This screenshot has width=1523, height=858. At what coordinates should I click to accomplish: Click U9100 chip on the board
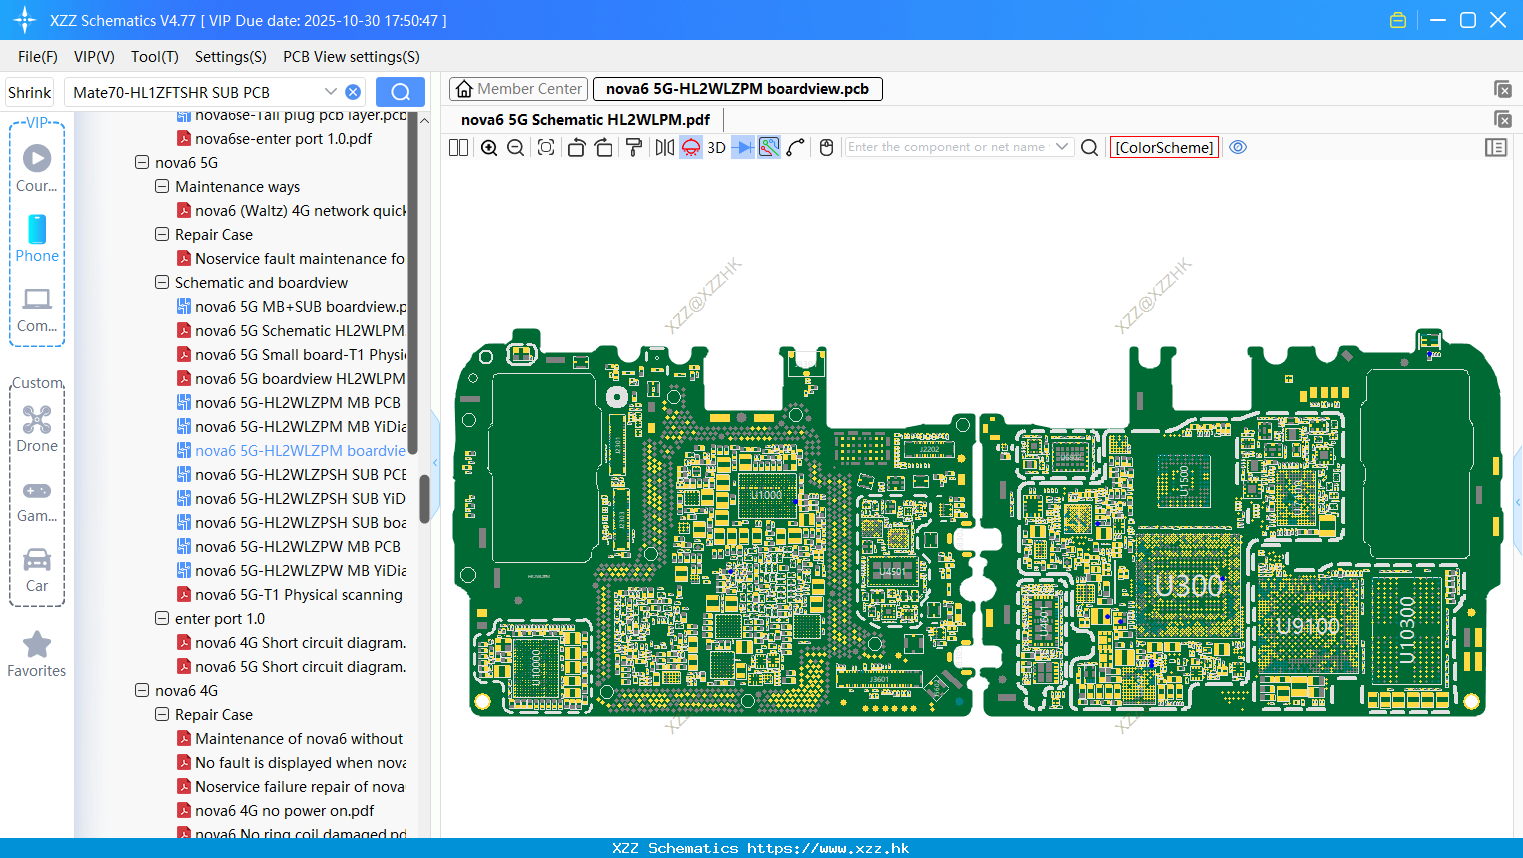coord(1307,627)
